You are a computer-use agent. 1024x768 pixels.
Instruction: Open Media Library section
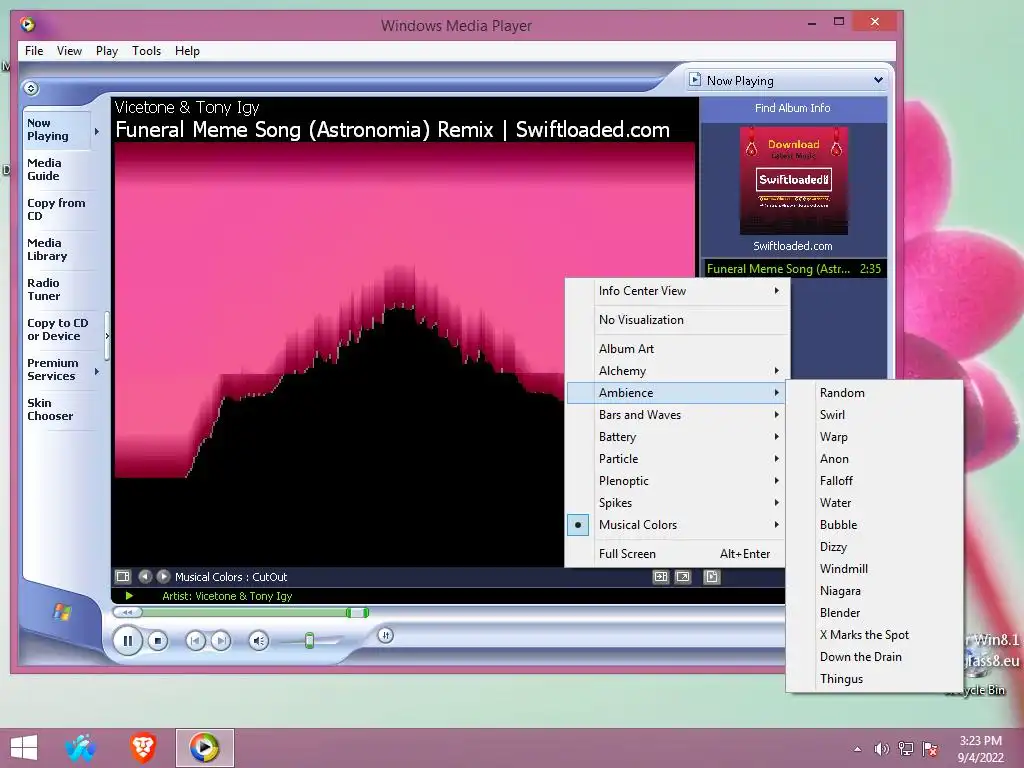tap(47, 249)
